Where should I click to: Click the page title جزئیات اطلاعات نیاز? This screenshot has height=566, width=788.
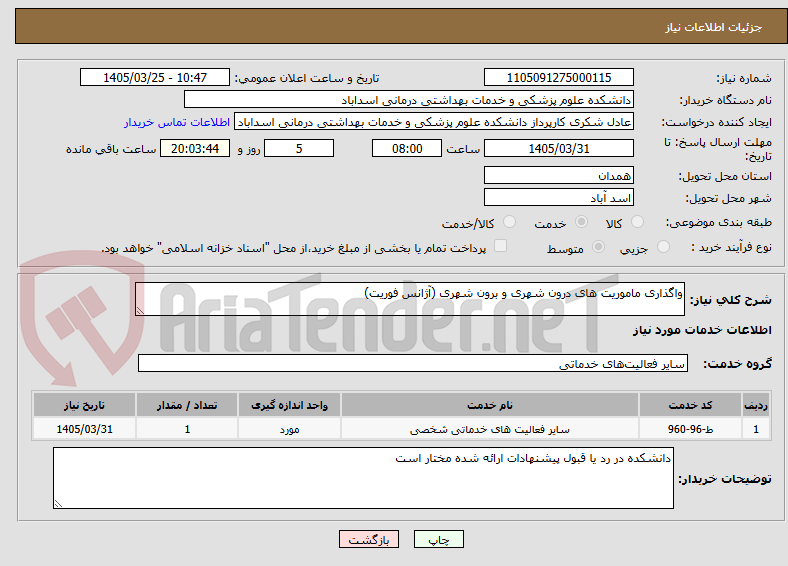click(713, 27)
